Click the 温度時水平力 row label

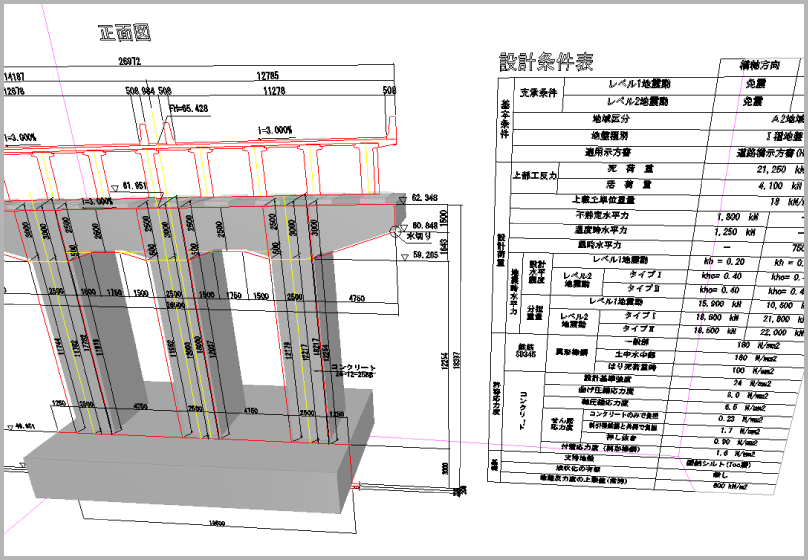point(601,230)
